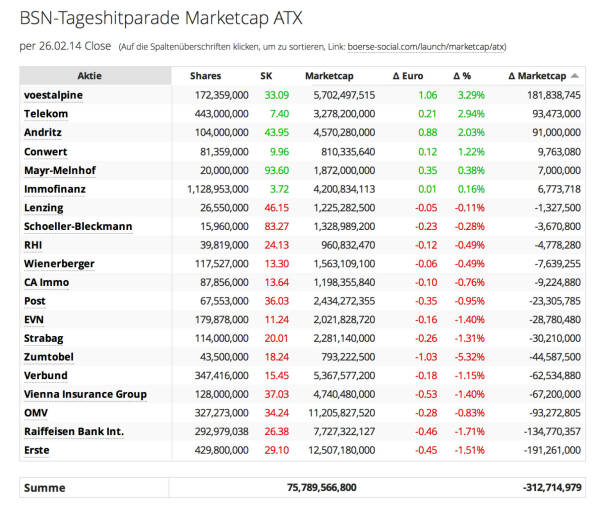The image size is (600, 505).
Task: Sort by the Δ Euro column
Action: (x=408, y=76)
